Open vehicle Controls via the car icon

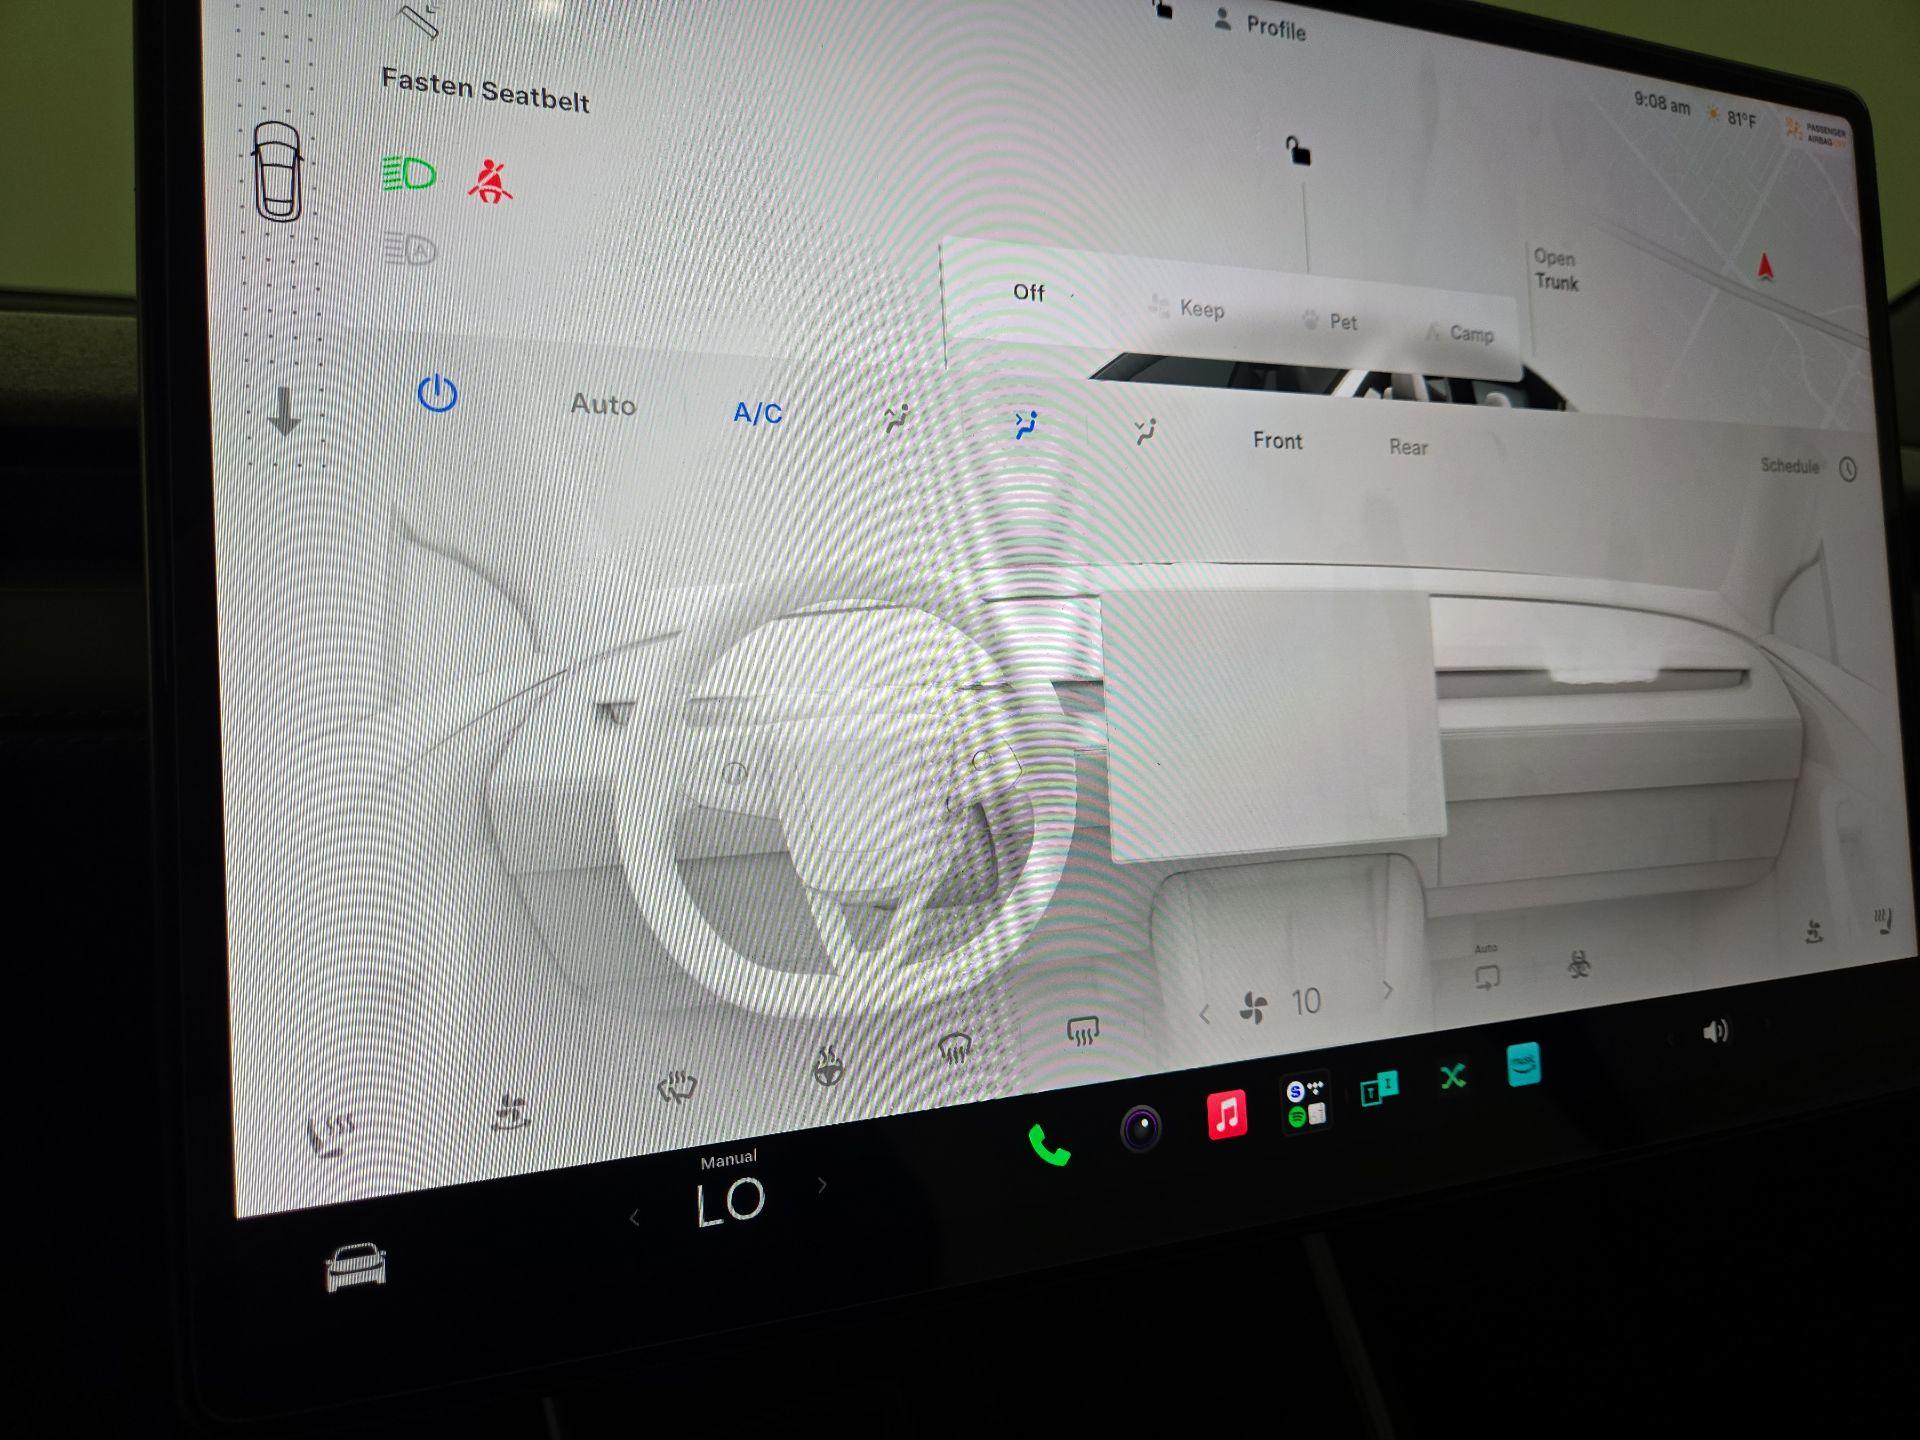click(356, 1267)
